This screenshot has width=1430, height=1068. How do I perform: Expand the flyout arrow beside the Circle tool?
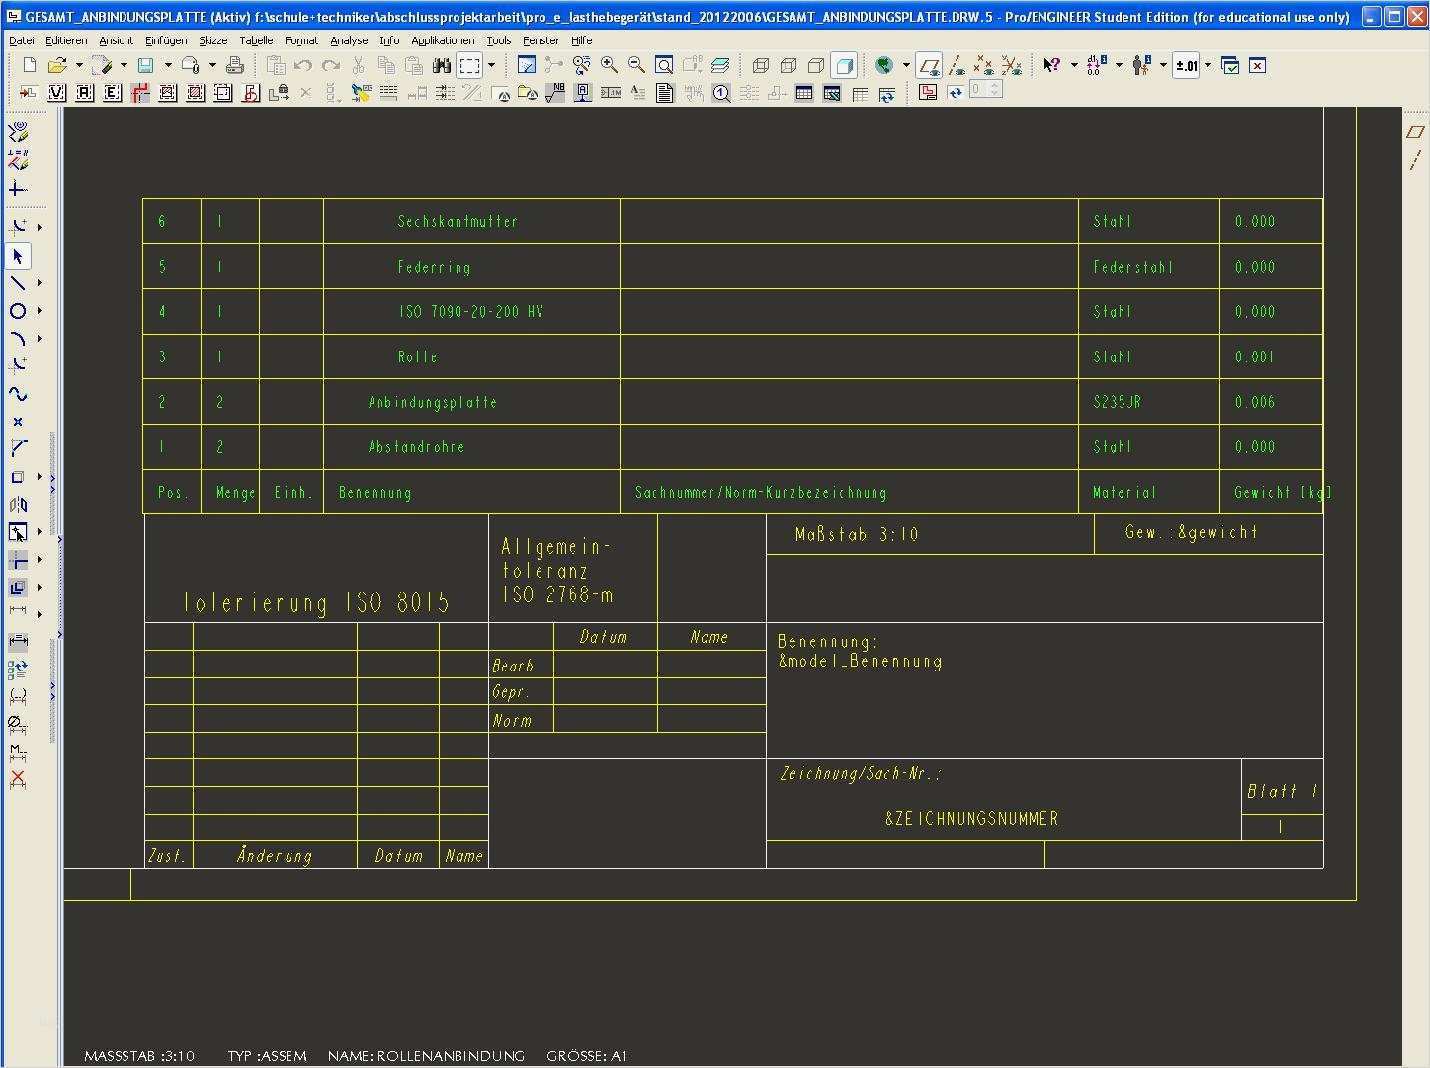(40, 311)
